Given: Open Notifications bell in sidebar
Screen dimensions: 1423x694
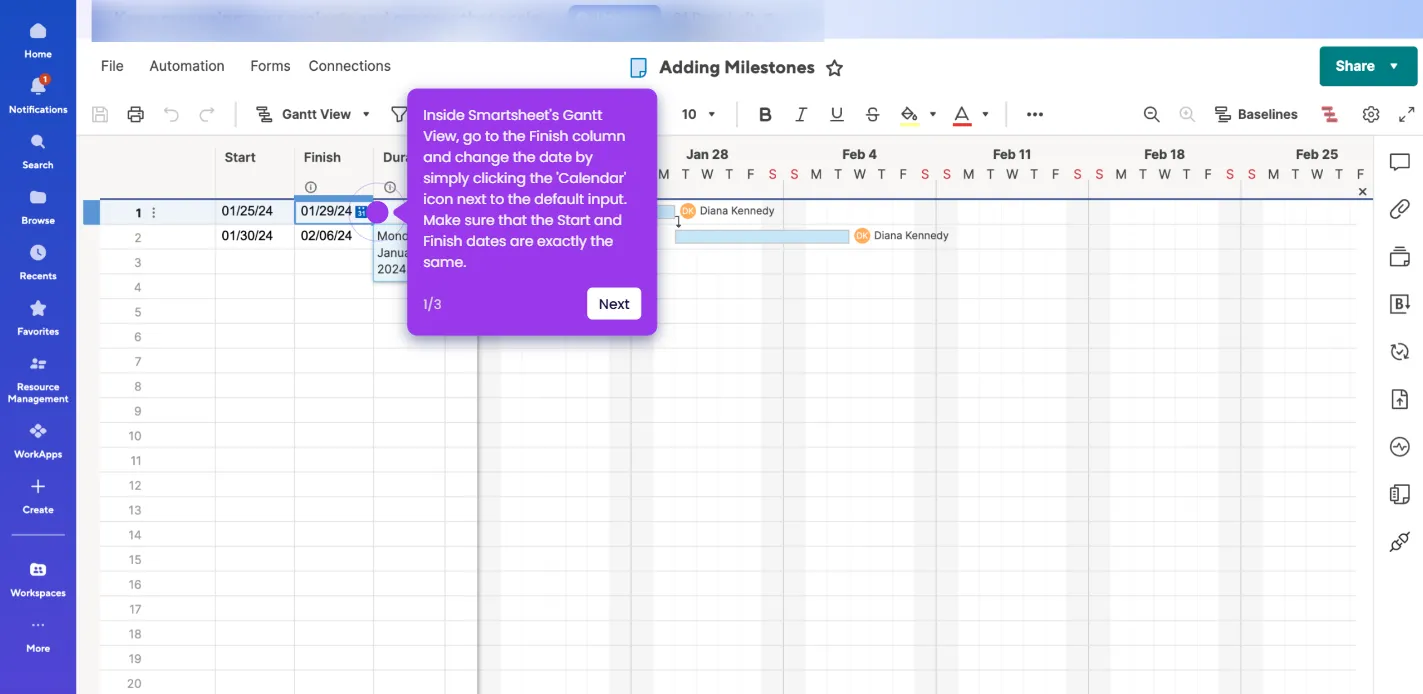Looking at the screenshot, I should coord(38,95).
